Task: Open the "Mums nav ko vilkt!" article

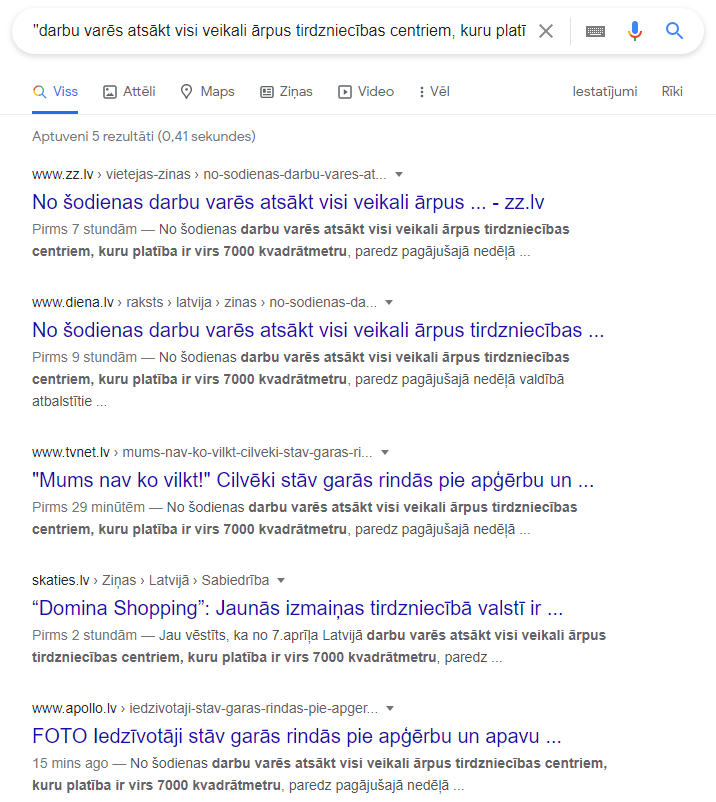Action: click(313, 480)
